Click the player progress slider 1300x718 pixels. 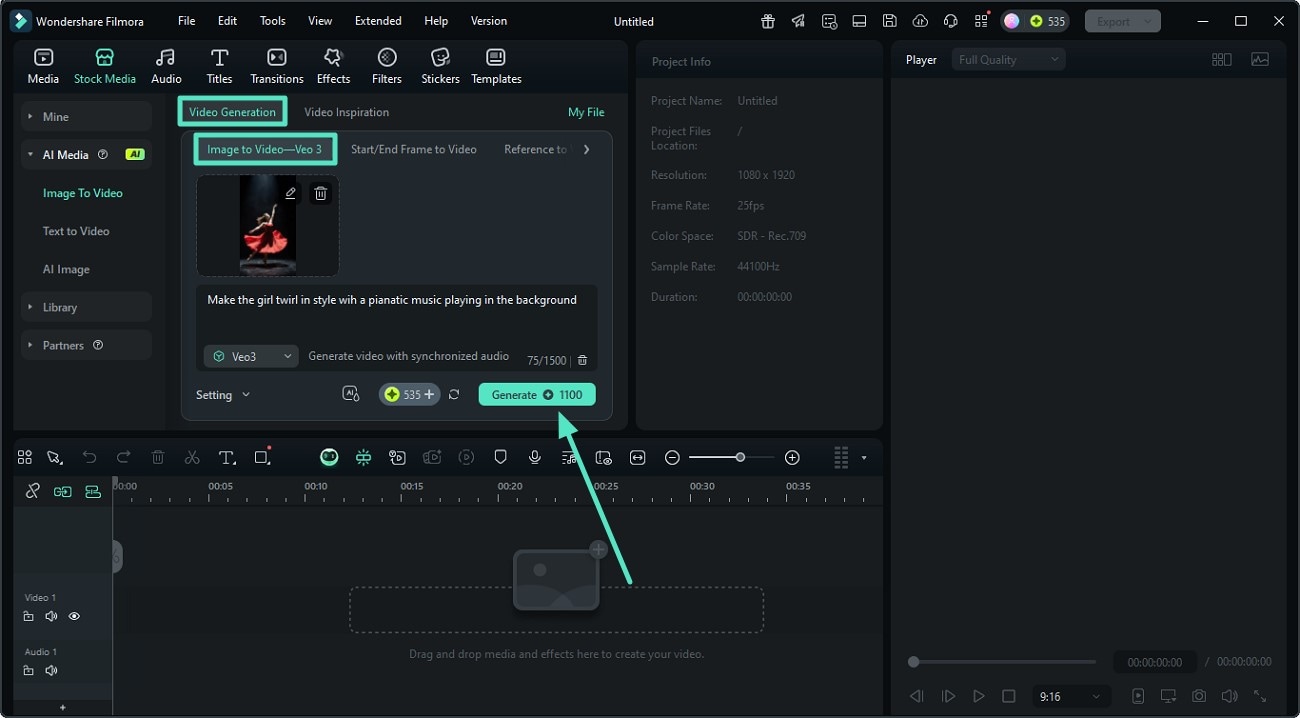[x=1004, y=662]
